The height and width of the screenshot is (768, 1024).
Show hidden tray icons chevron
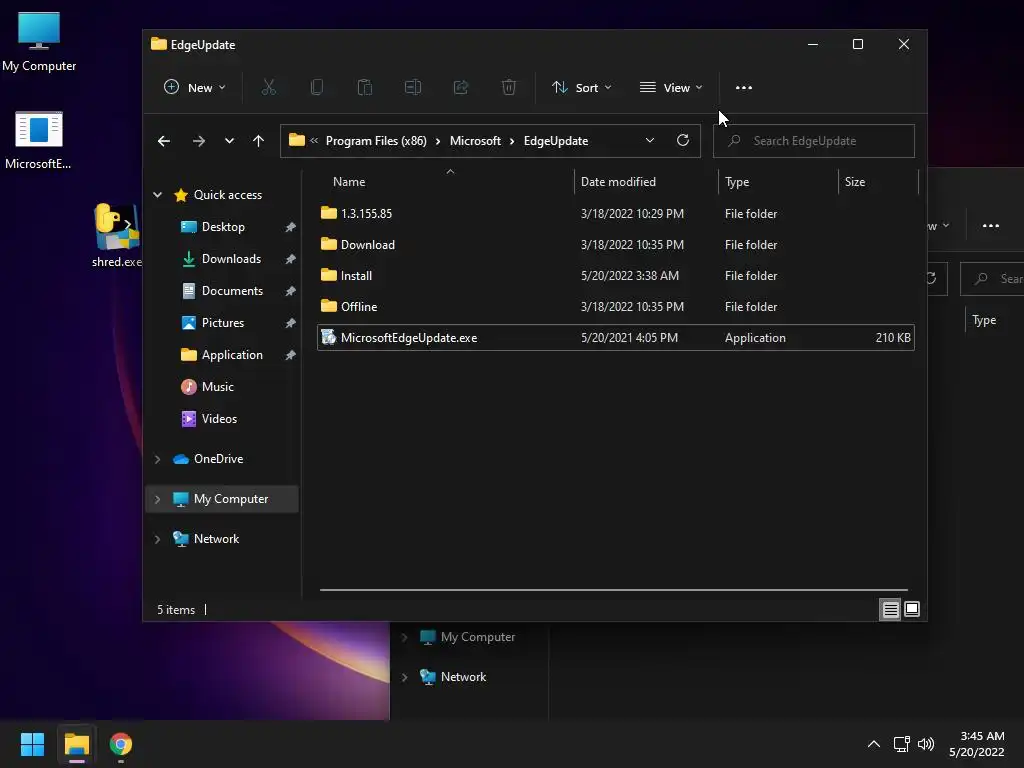[873, 744]
